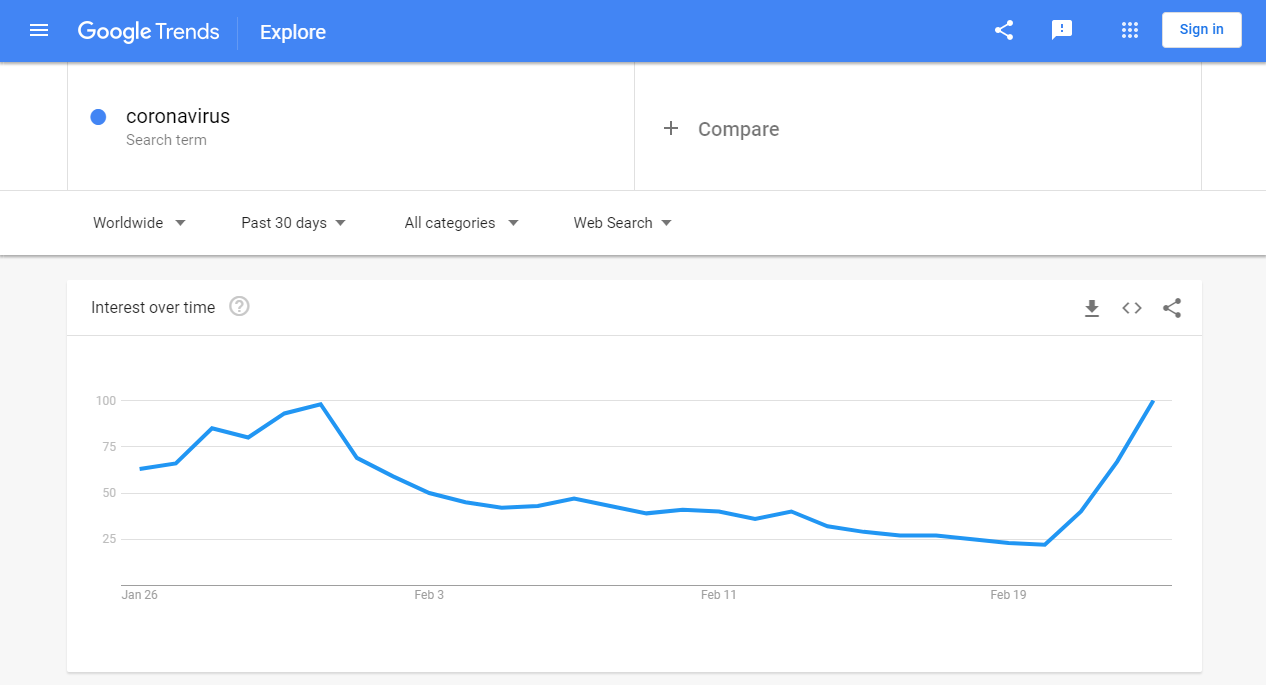The image size is (1266, 685).
Task: Expand the All categories dropdown
Action: click(461, 223)
